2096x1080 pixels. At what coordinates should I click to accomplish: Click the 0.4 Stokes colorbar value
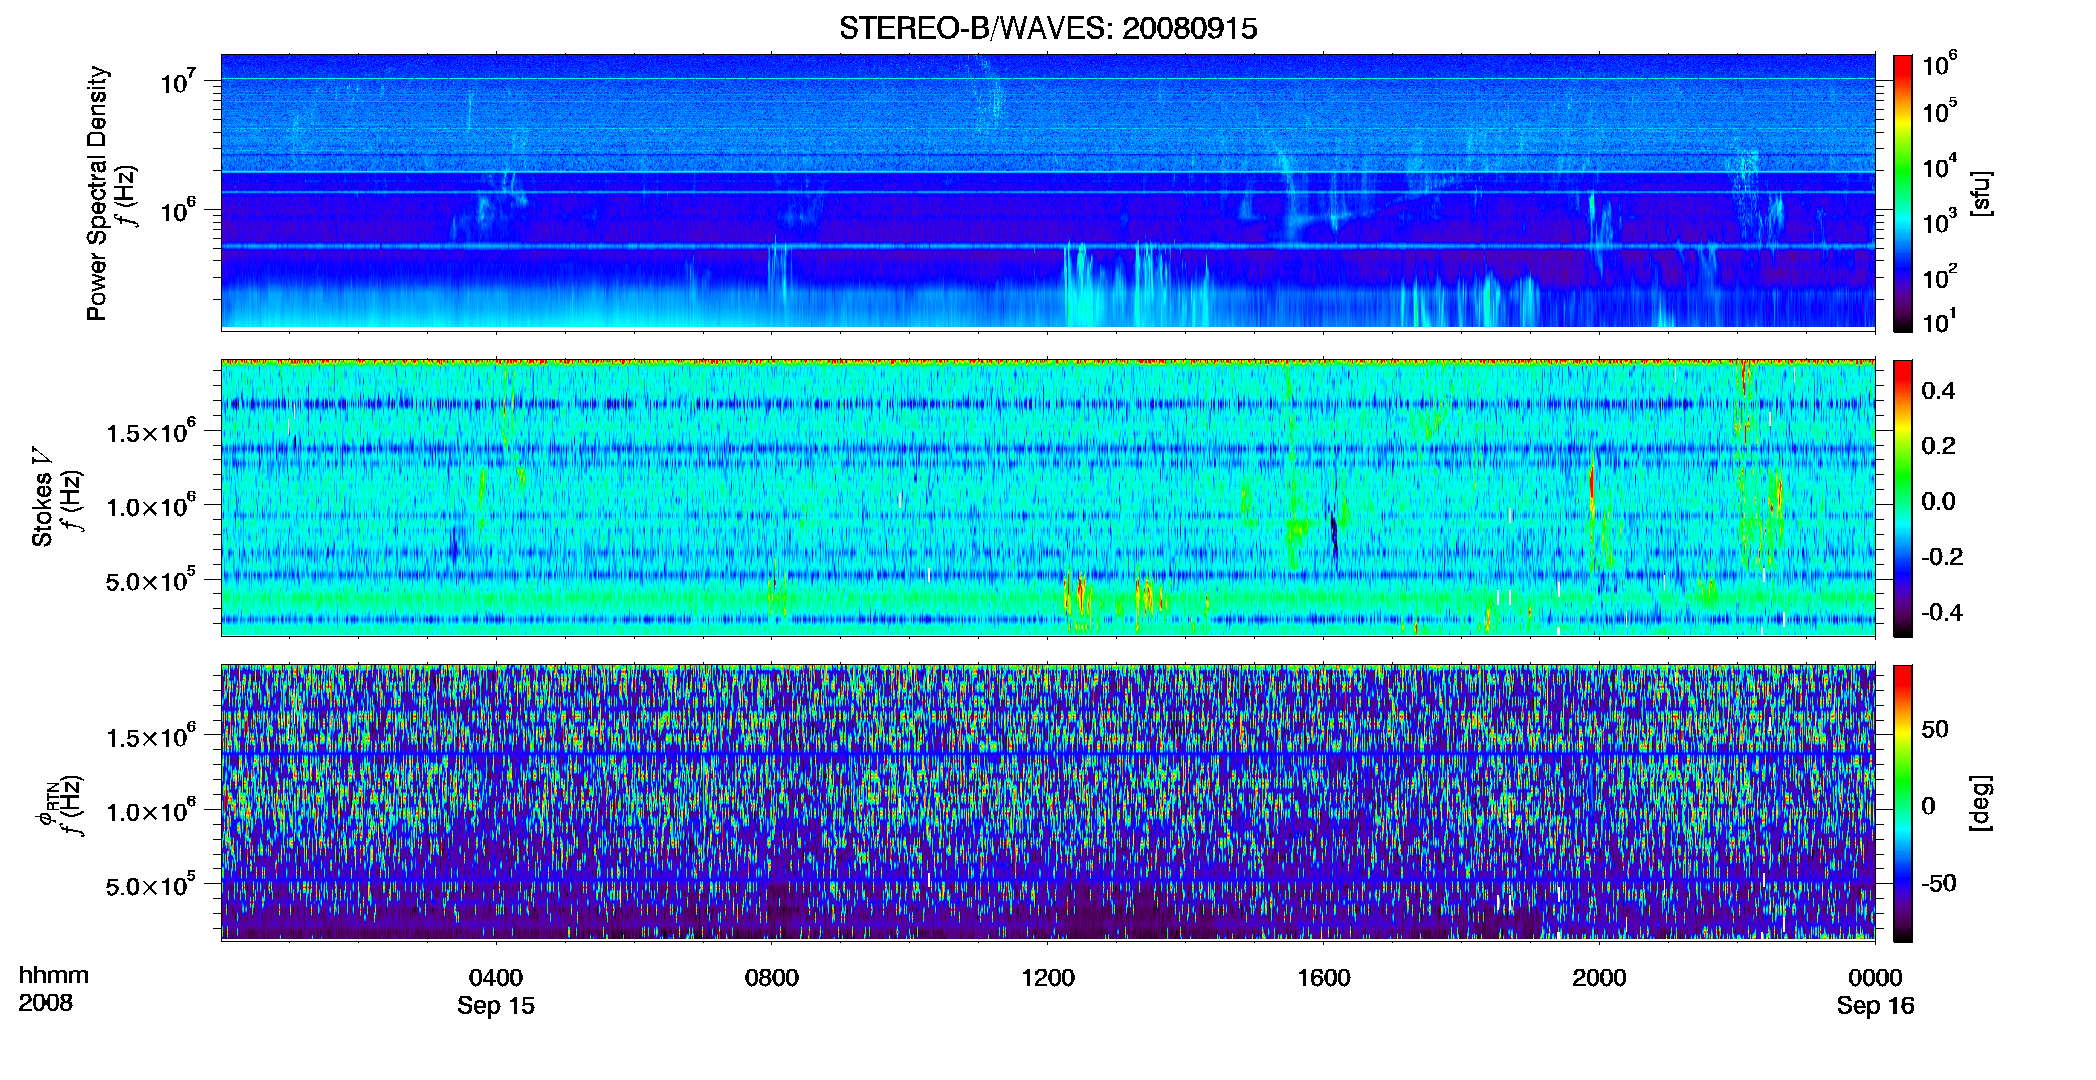coord(1938,391)
